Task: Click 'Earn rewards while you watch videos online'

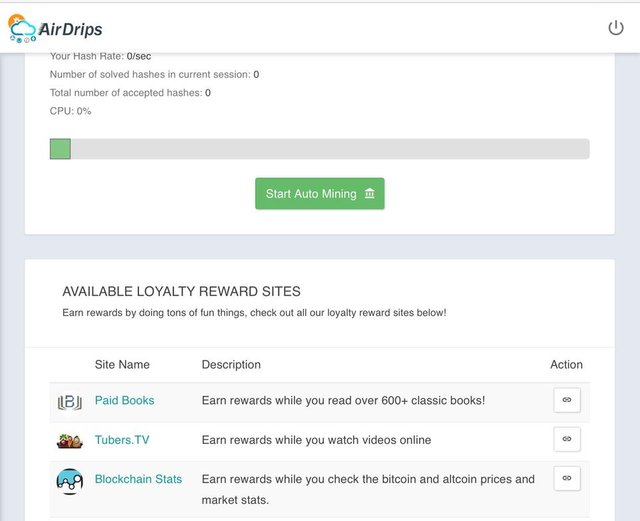Action: [x=316, y=440]
